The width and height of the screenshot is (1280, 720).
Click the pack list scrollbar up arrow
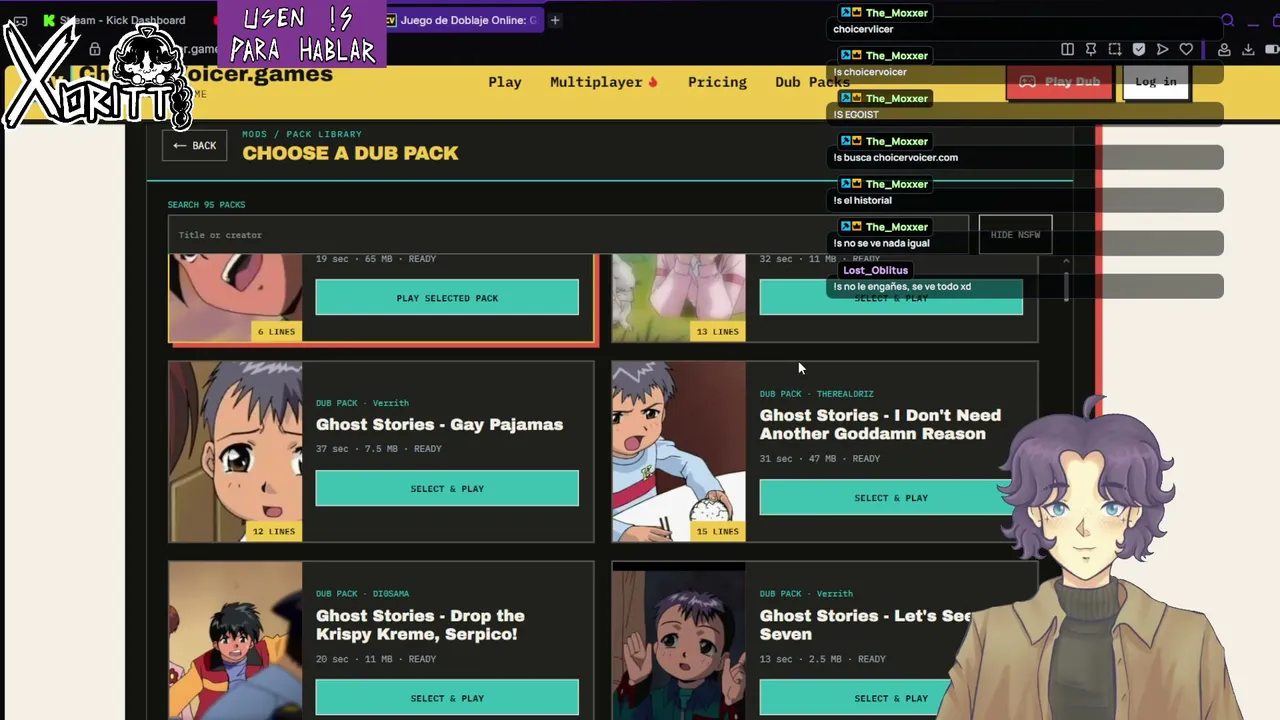[1065, 261]
